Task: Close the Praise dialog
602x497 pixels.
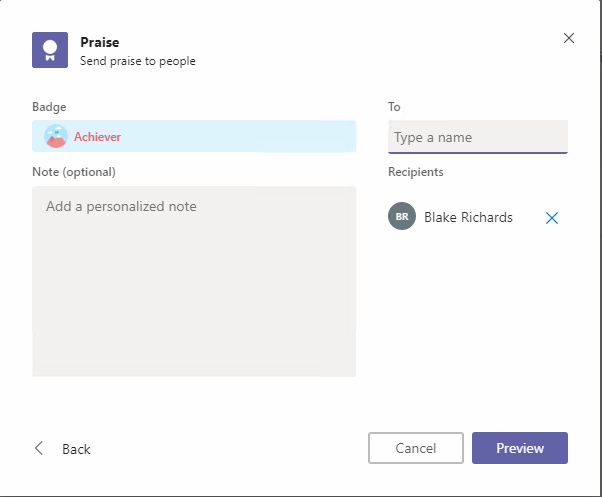Action: click(x=569, y=38)
